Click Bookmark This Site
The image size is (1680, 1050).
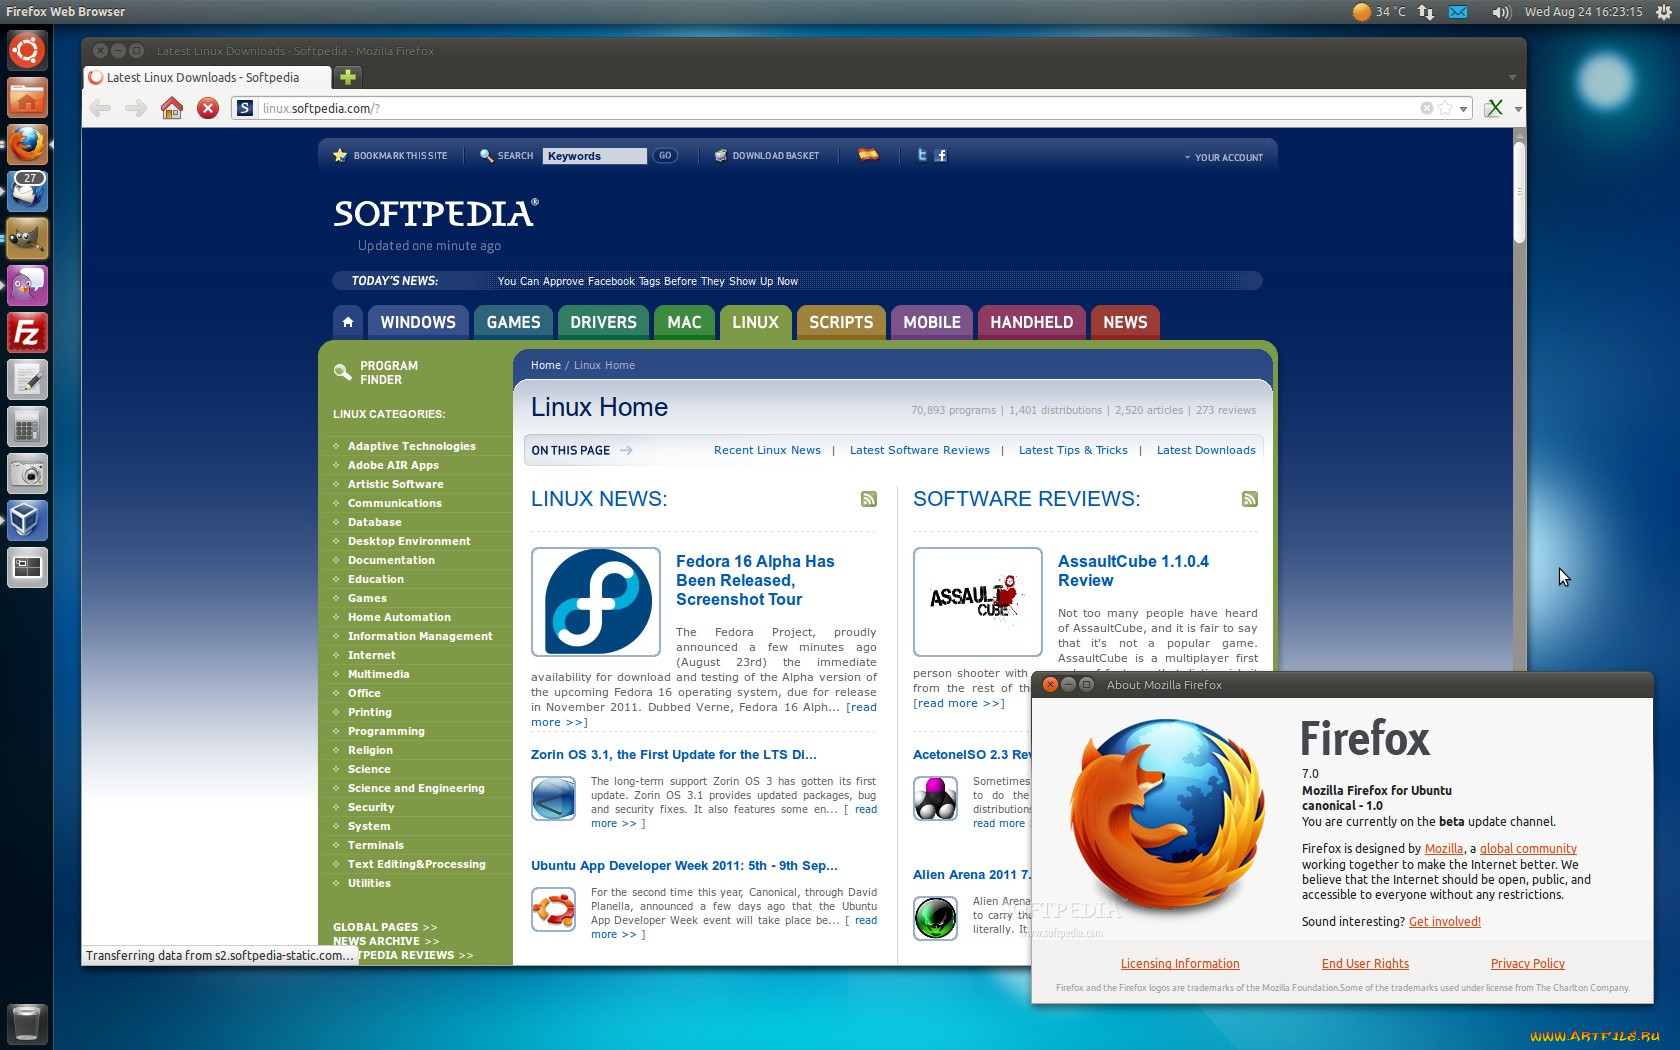click(390, 156)
